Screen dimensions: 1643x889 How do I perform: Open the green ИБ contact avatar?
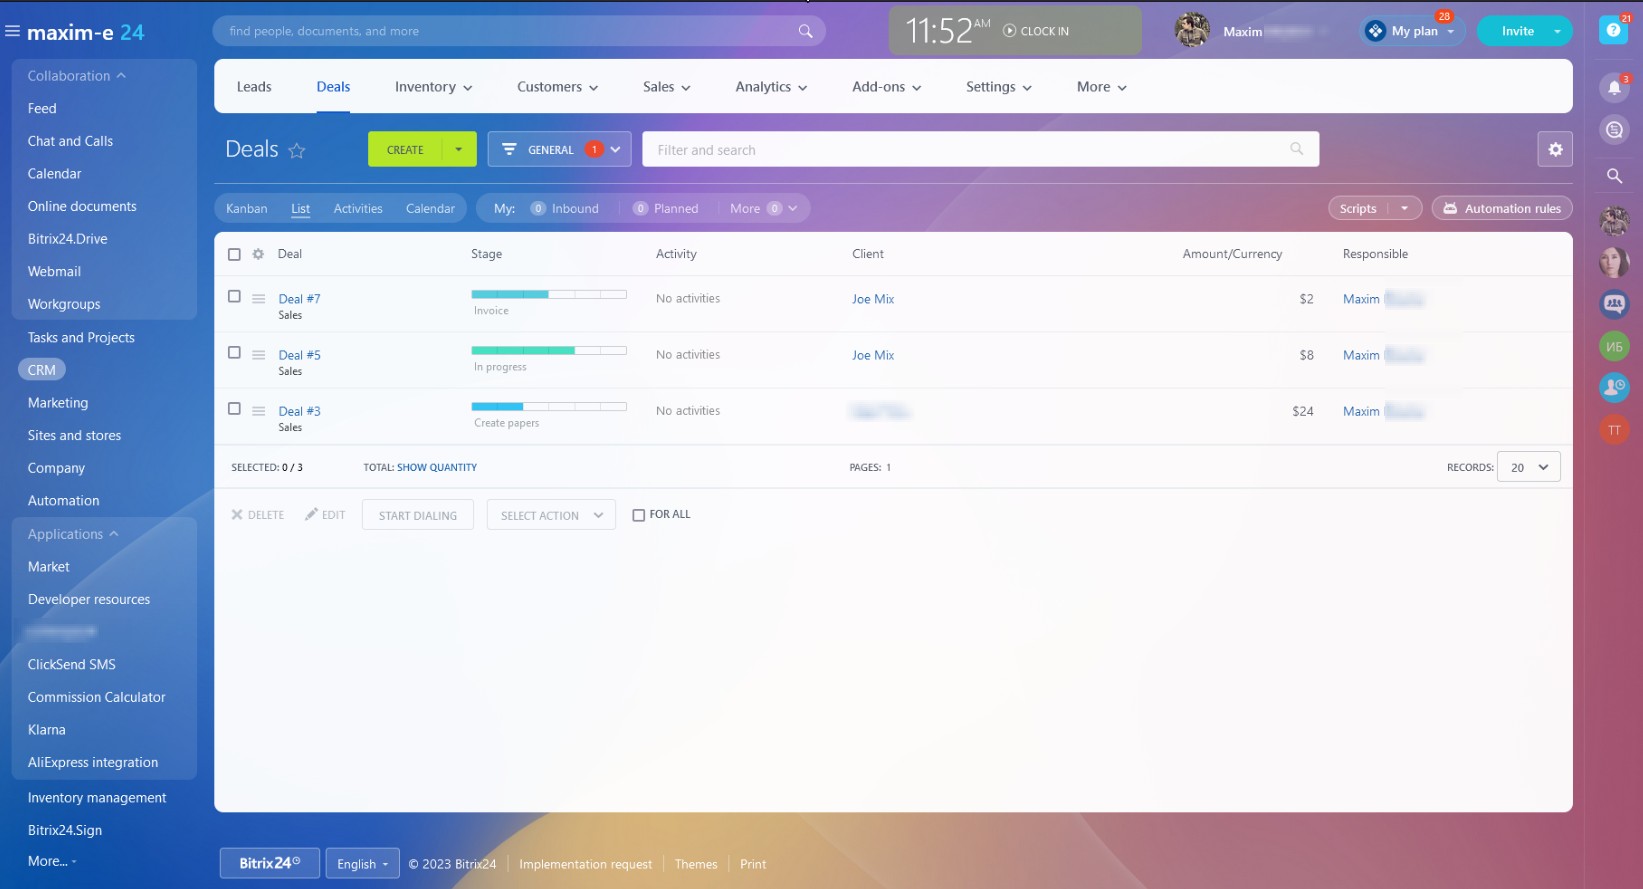point(1614,346)
